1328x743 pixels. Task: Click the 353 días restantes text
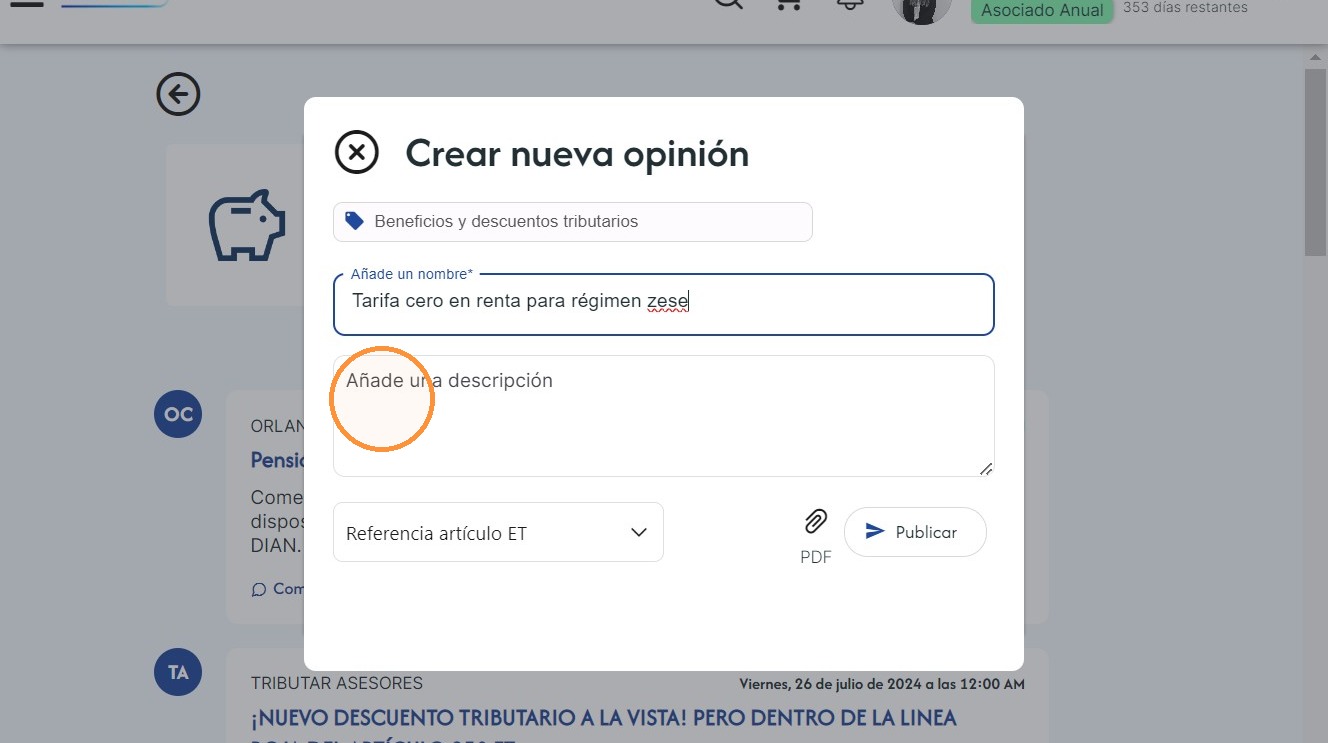click(x=1185, y=7)
